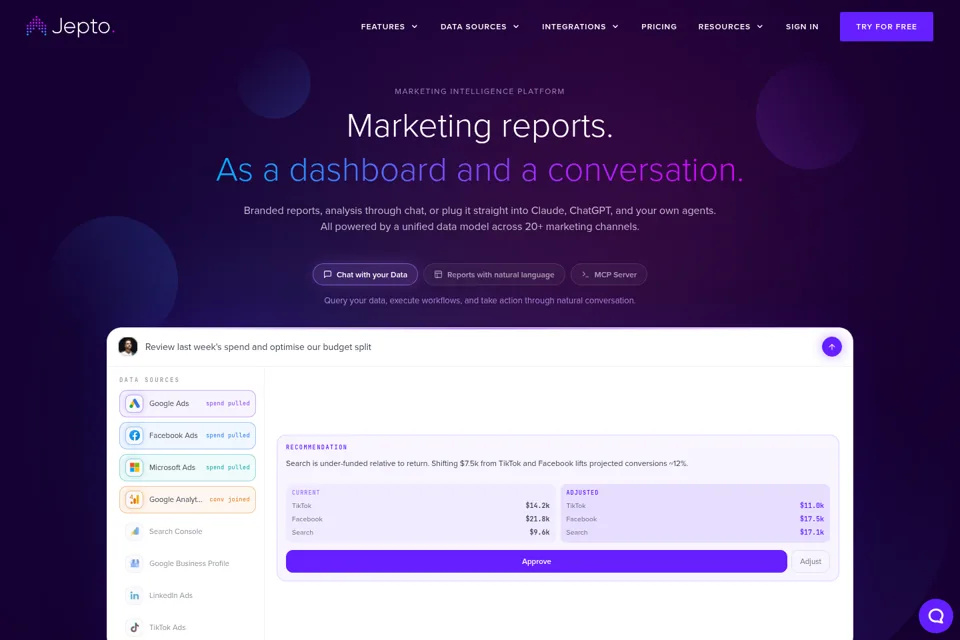Click the LinkedIn Ads icon

134,595
